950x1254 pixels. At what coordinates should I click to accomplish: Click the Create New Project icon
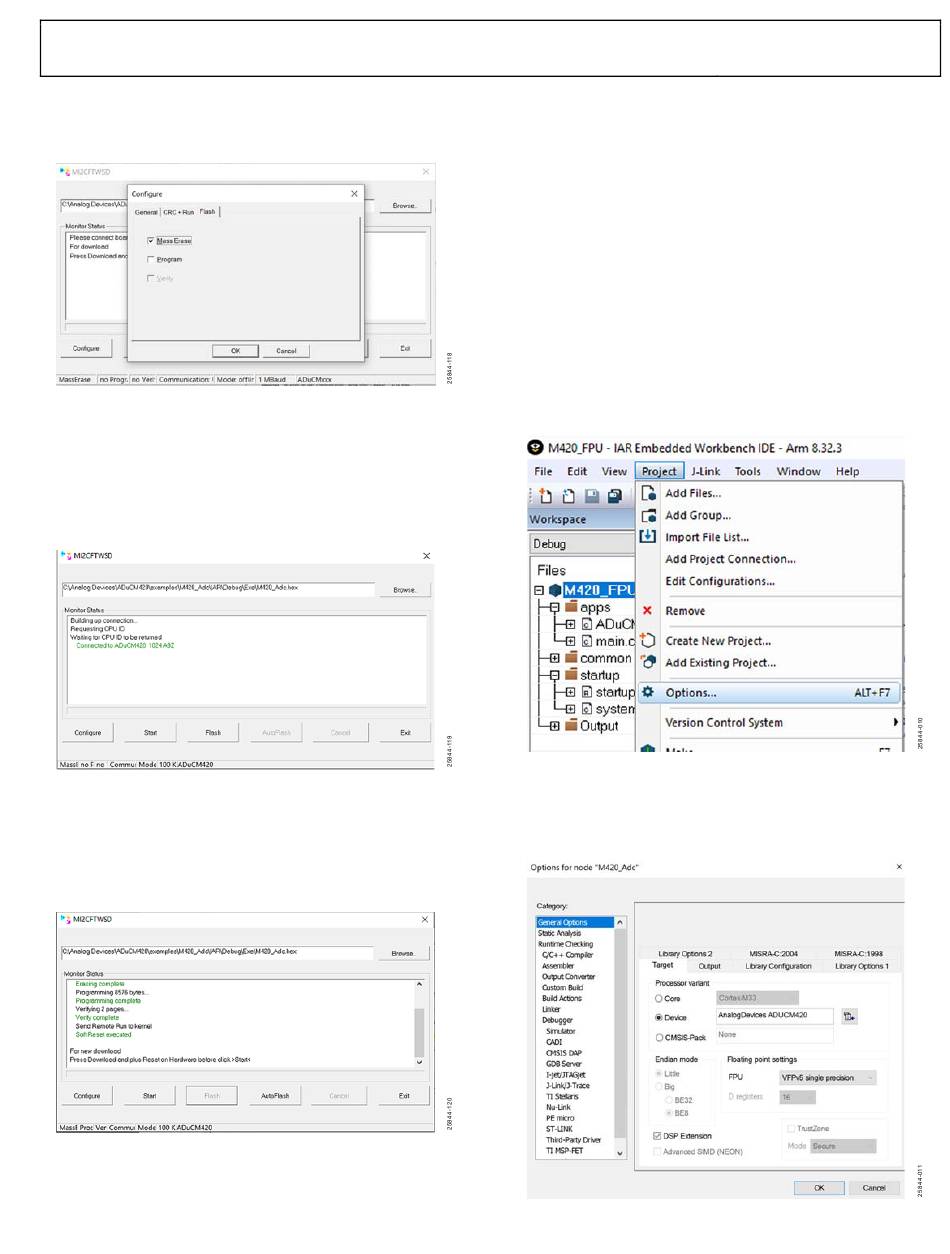[x=648, y=640]
